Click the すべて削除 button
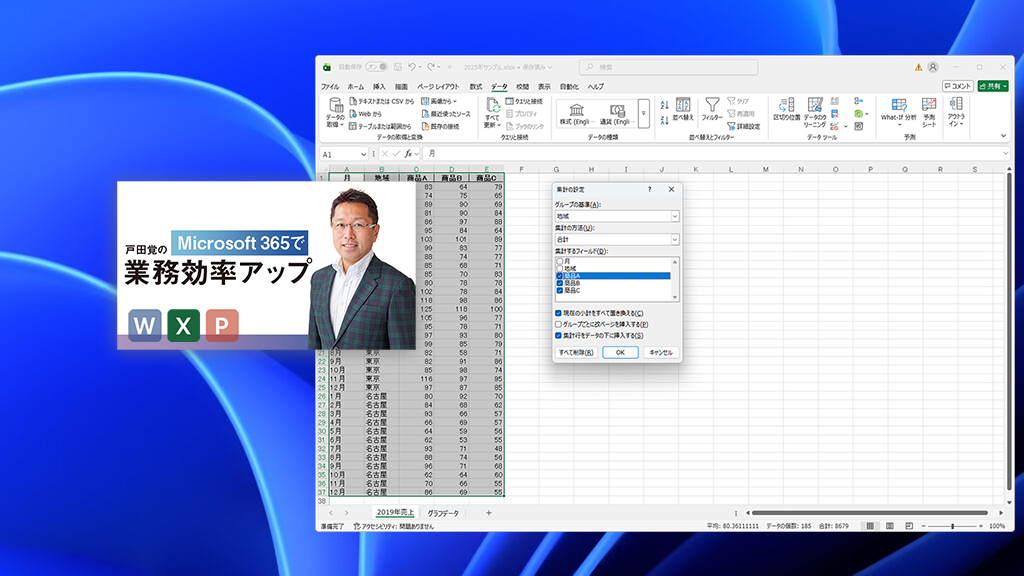 coord(575,352)
